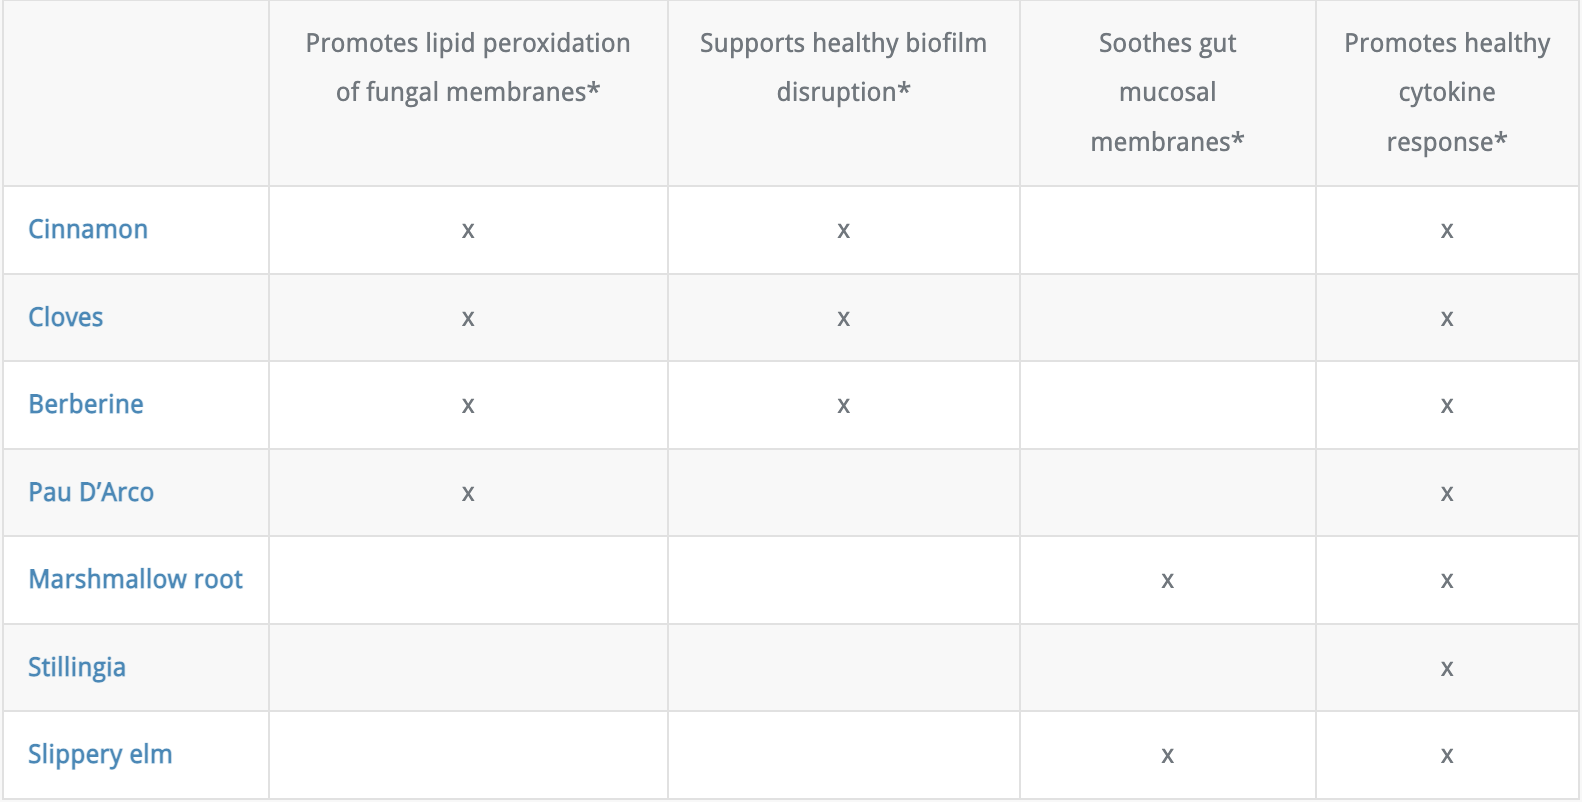Click Slippery elm's x under gut mucosal column

coord(1167,756)
